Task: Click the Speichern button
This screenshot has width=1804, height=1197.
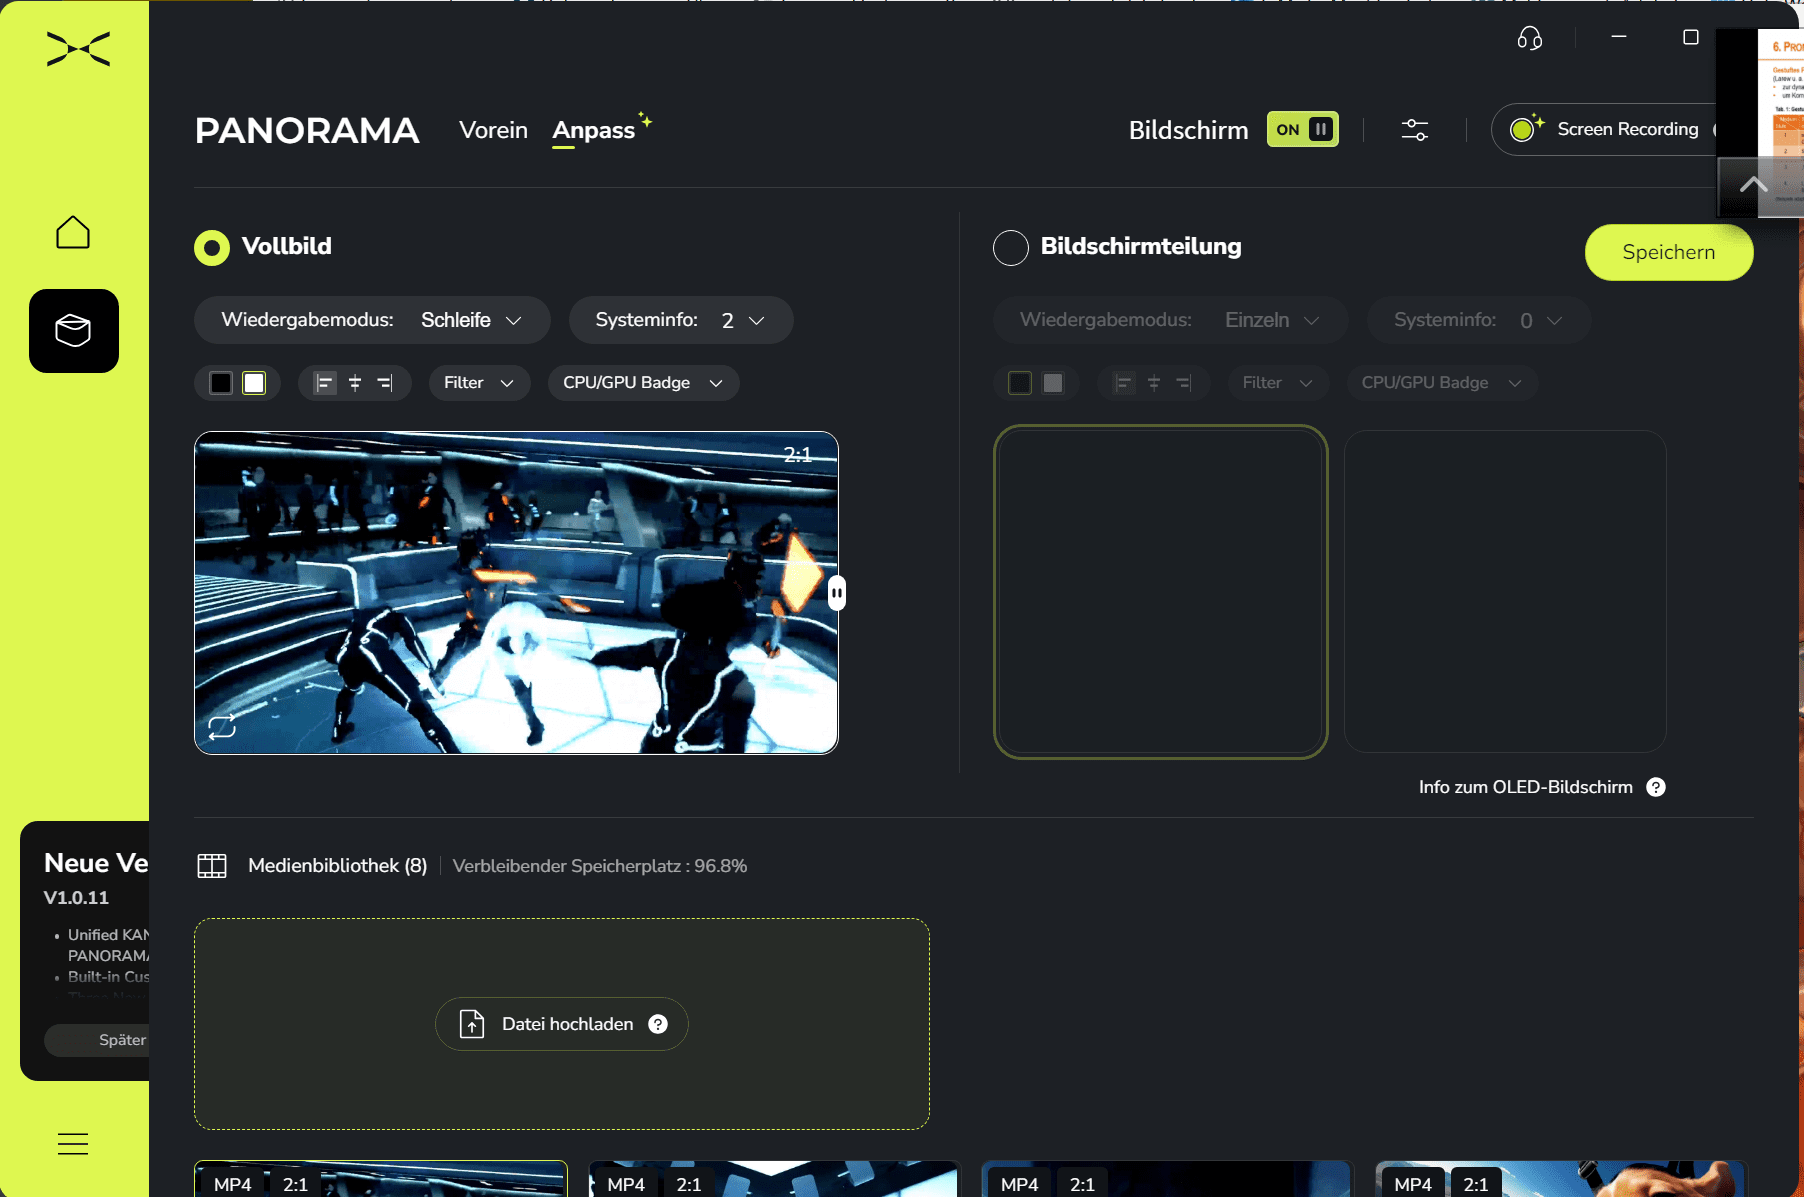Action: pyautogui.click(x=1669, y=252)
